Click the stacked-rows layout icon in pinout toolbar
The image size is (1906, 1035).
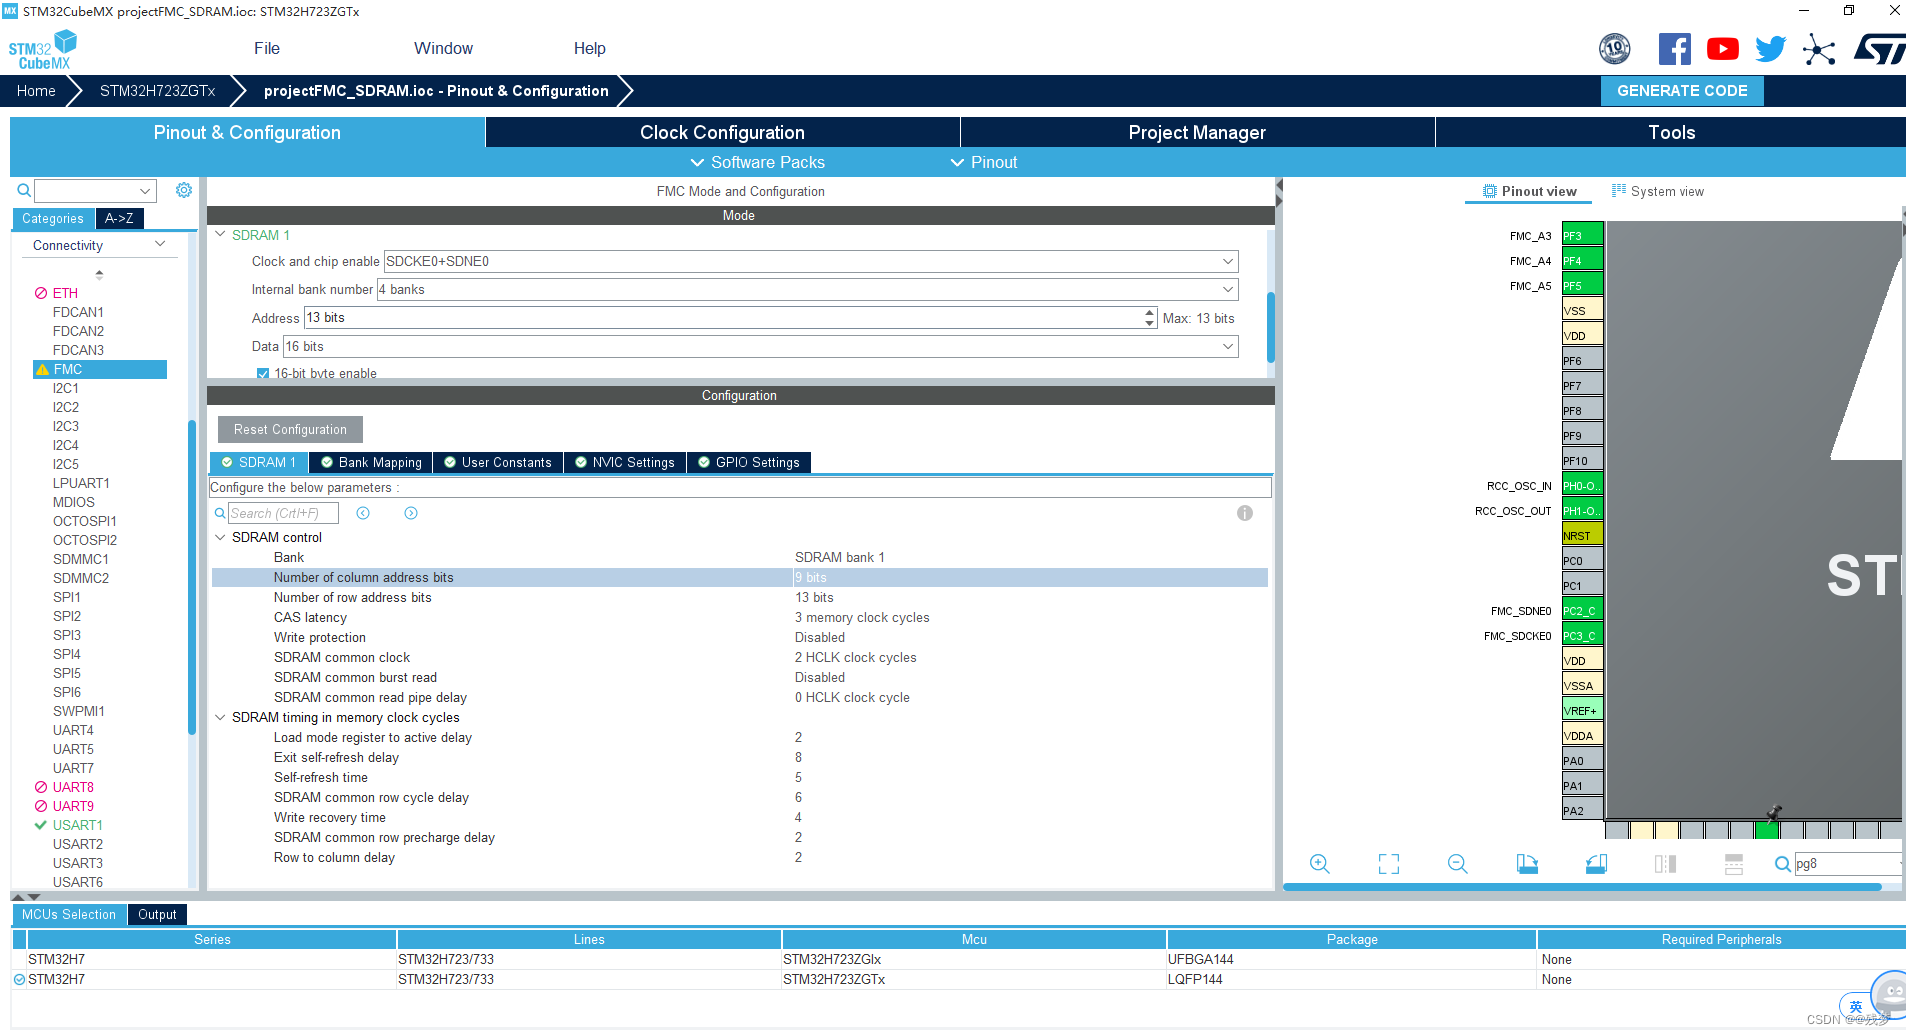coord(1734,864)
